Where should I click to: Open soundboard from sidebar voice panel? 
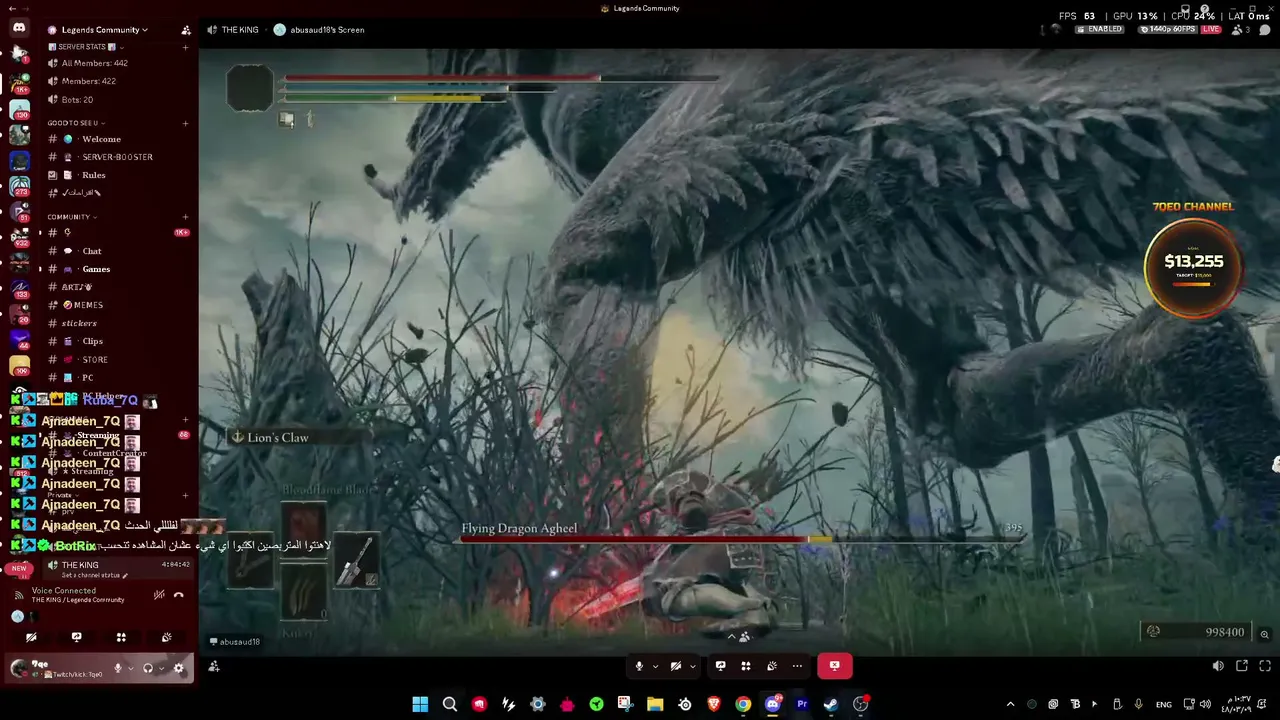tap(166, 637)
